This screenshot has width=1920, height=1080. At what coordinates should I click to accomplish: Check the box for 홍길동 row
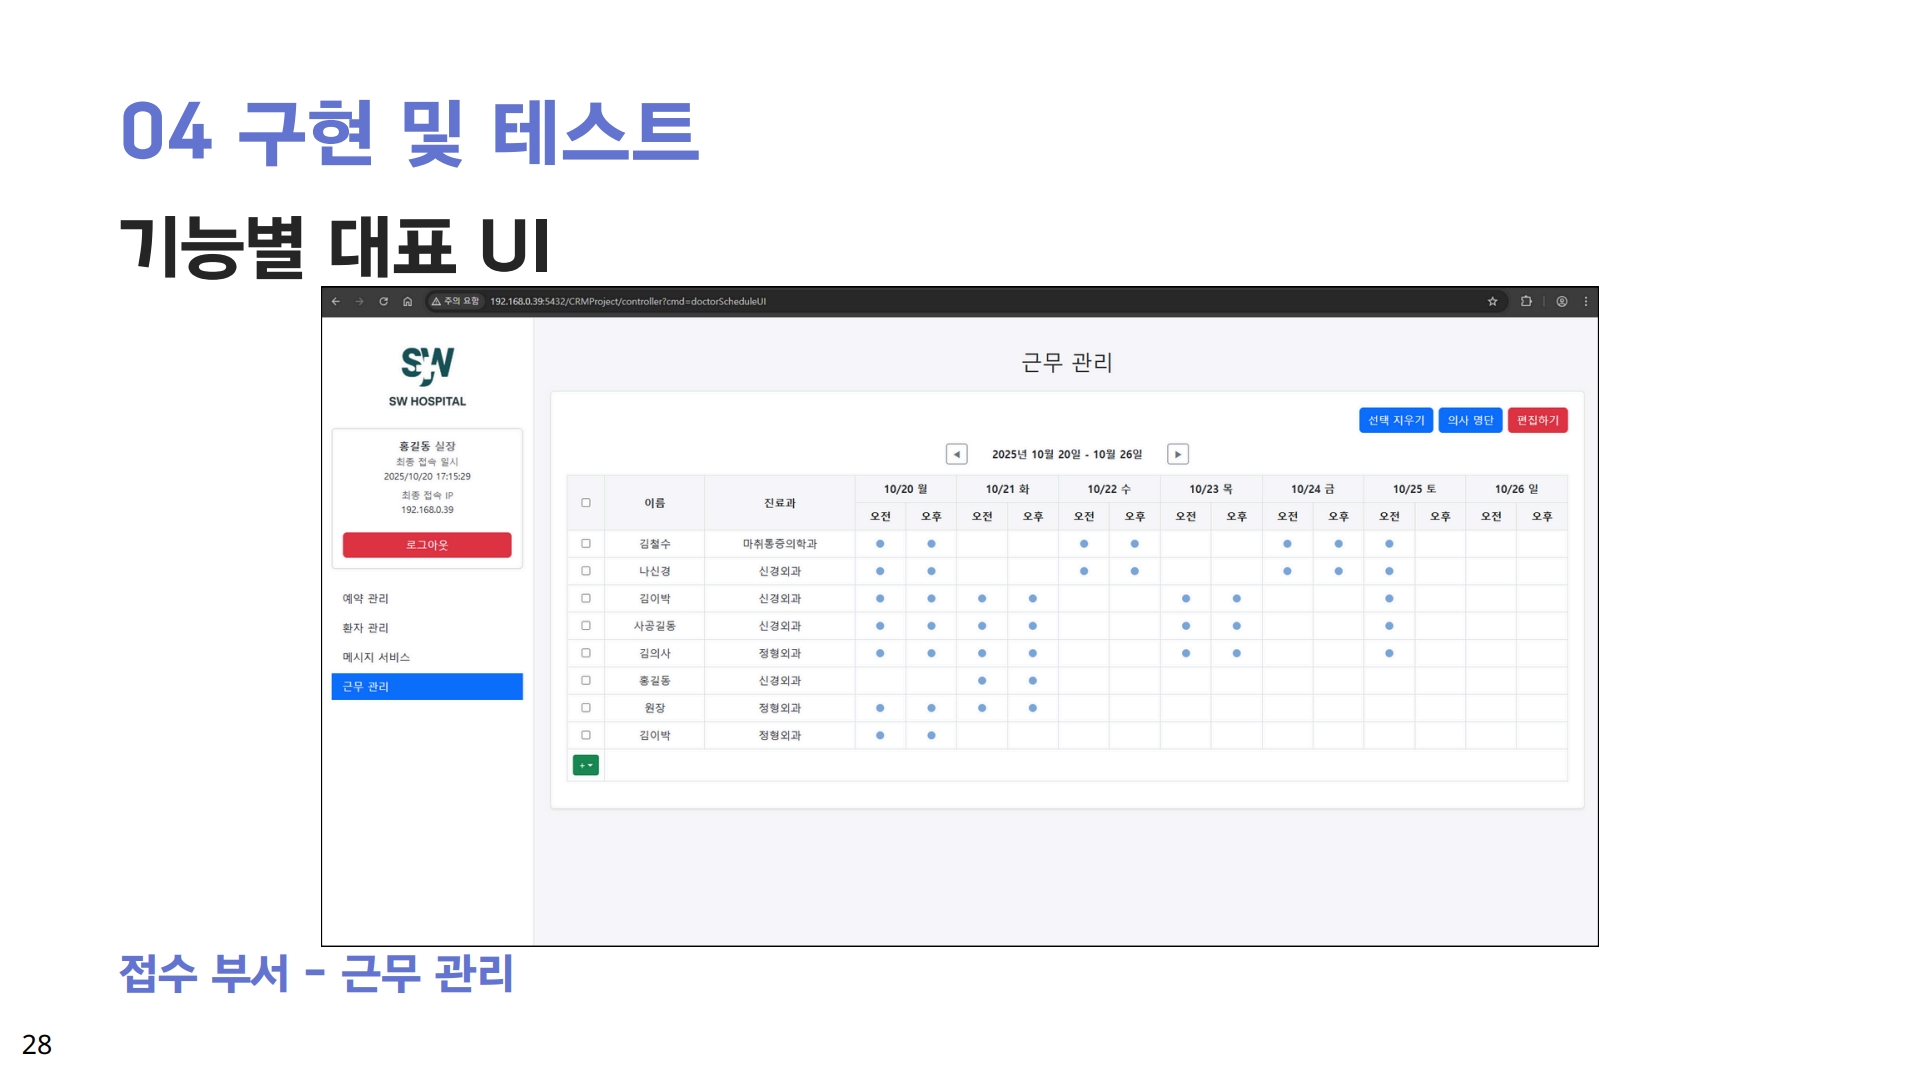[x=586, y=681]
